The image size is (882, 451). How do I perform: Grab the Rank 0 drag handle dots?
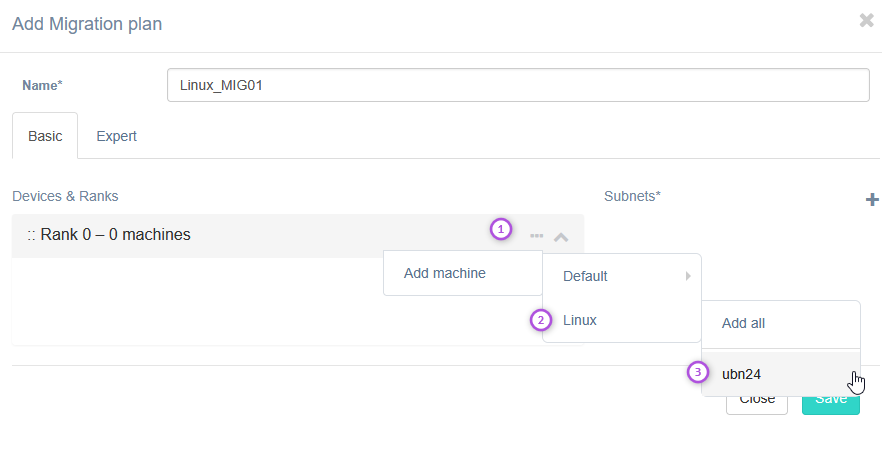31,235
